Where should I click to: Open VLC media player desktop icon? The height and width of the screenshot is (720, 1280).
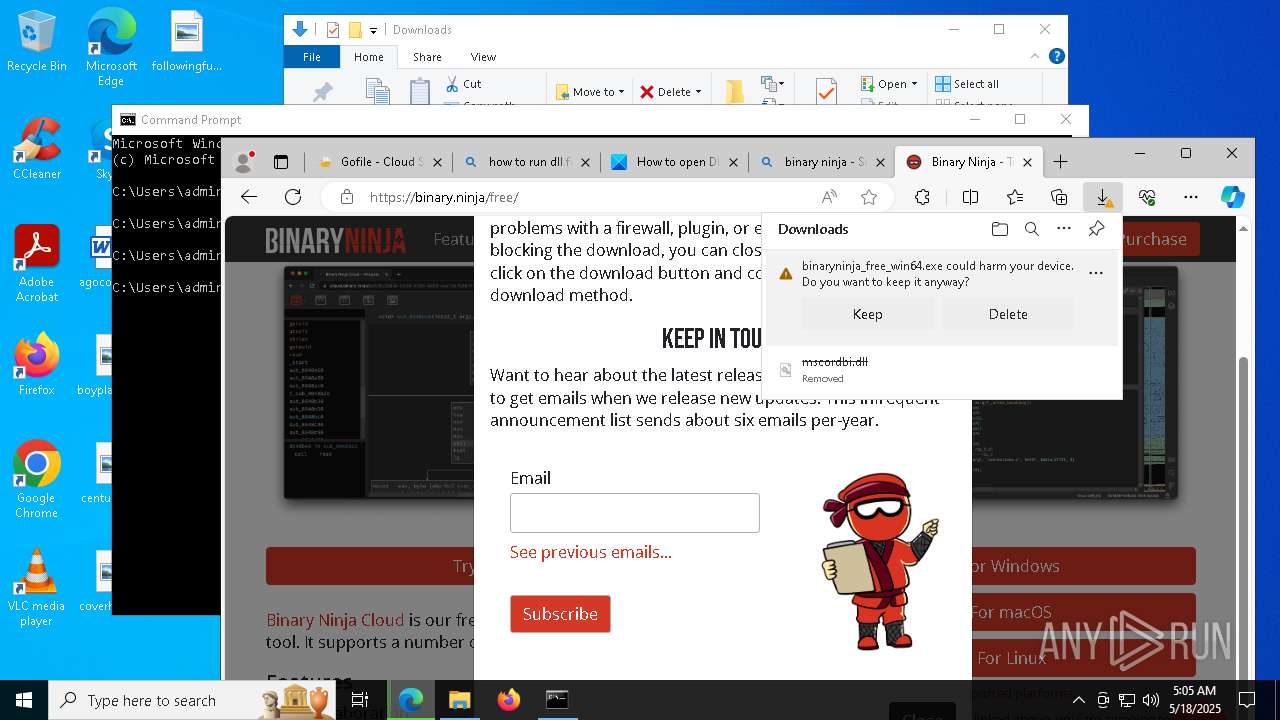coord(37,588)
